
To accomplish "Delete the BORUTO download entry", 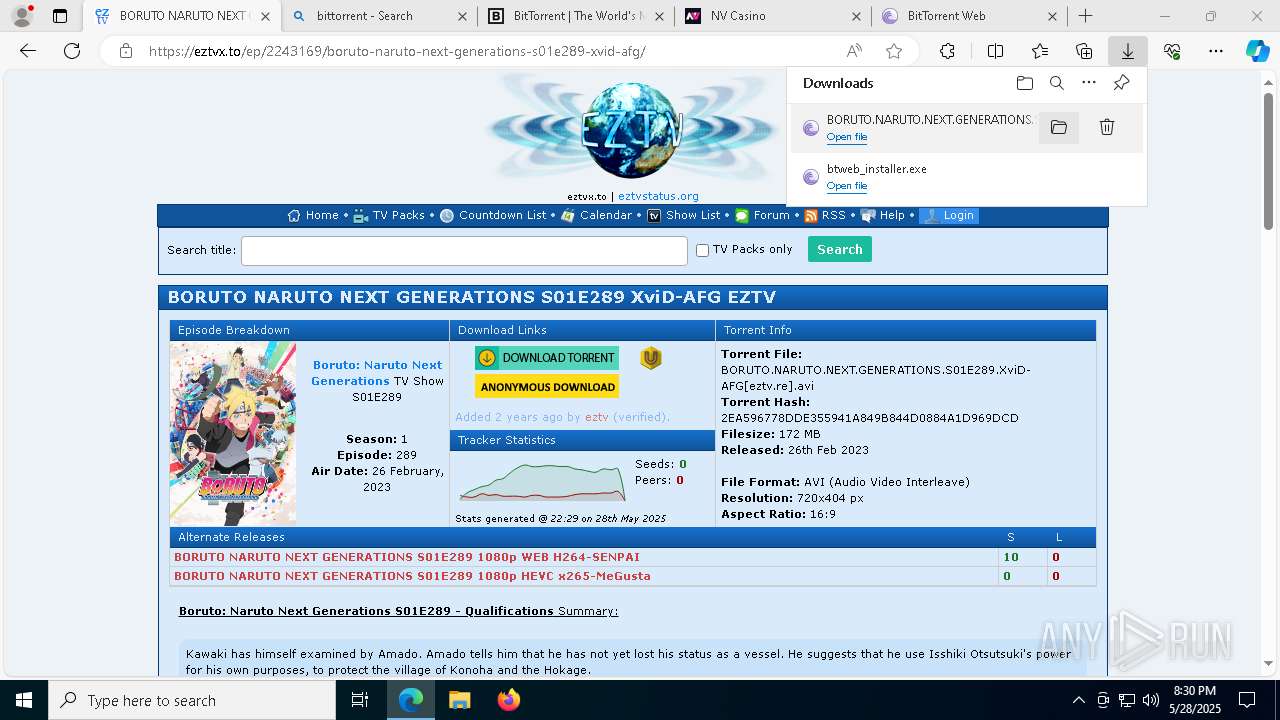I will (x=1107, y=127).
